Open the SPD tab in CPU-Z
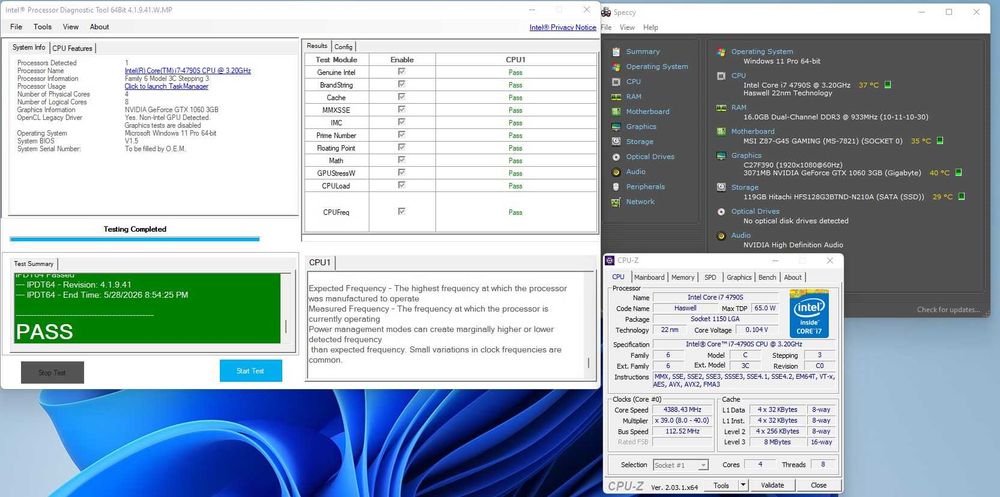Viewport: 1000px width, 497px height. pos(710,278)
